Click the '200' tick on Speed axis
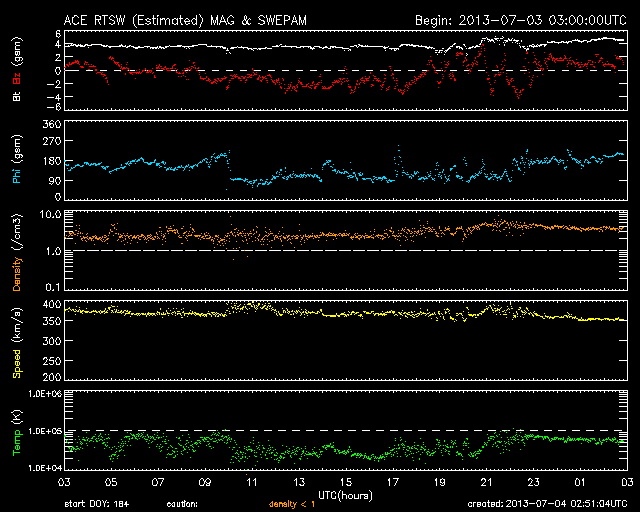The width and height of the screenshot is (640, 512). pos(52,377)
